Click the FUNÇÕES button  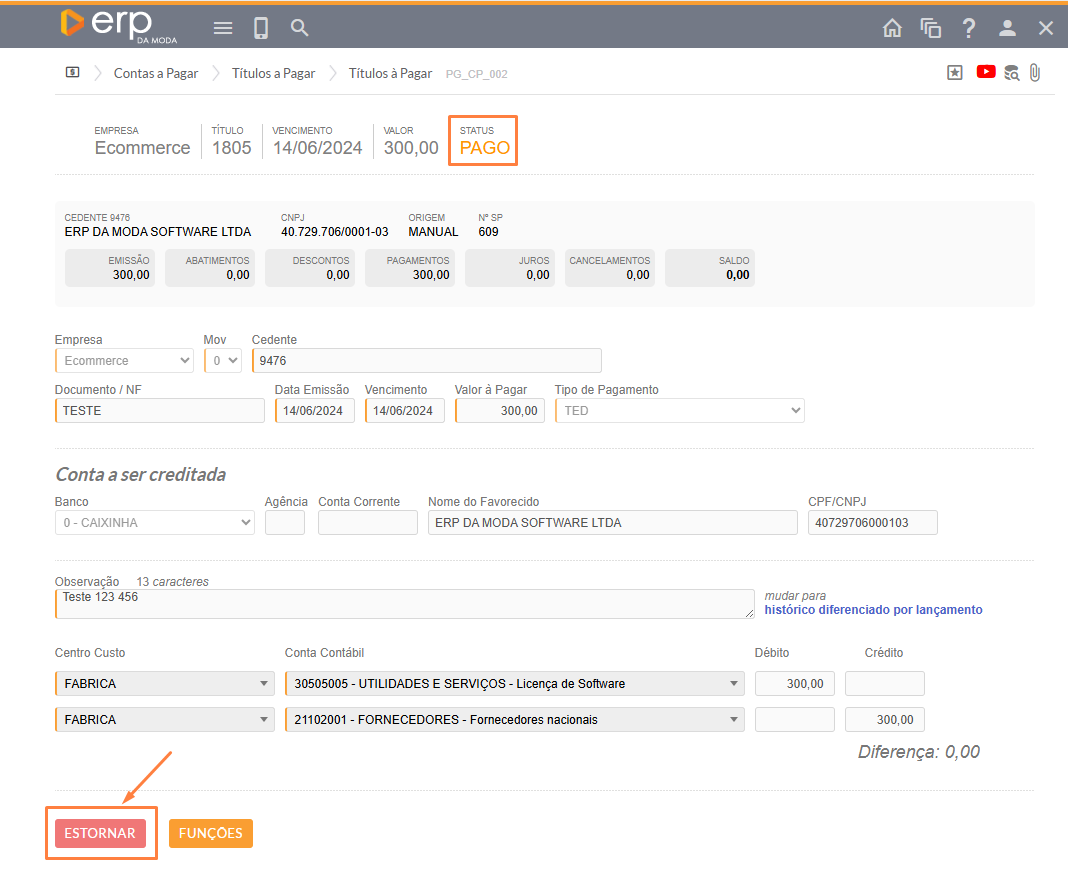coord(211,833)
